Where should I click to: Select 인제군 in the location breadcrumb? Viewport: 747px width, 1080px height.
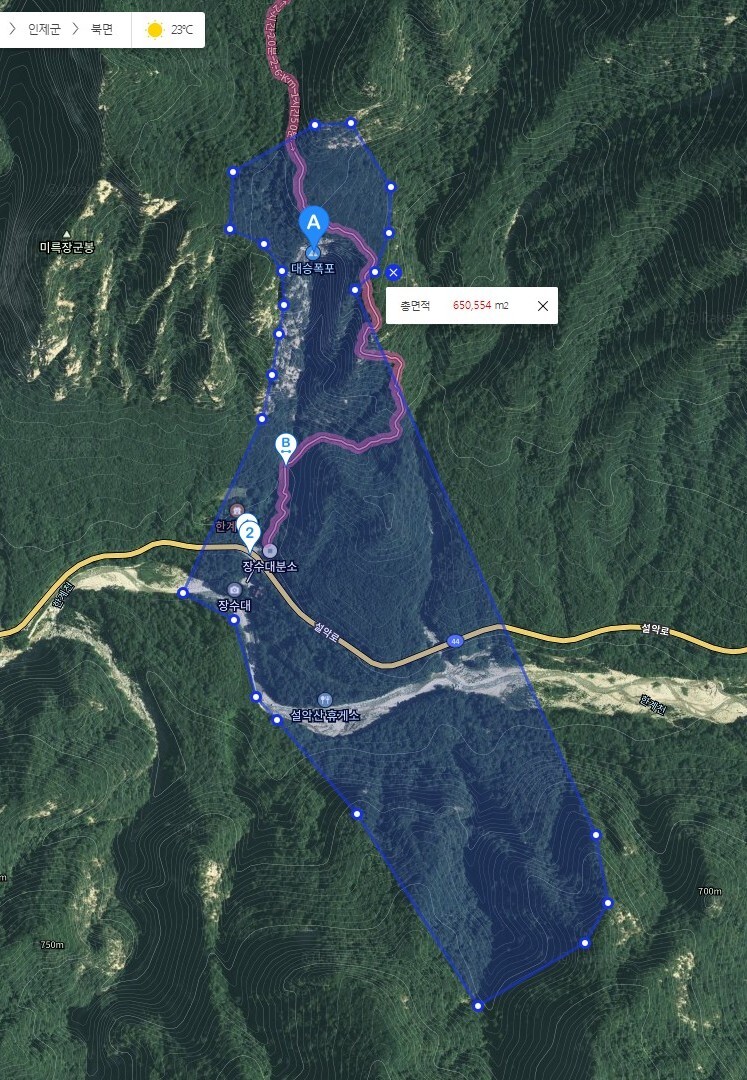44,30
